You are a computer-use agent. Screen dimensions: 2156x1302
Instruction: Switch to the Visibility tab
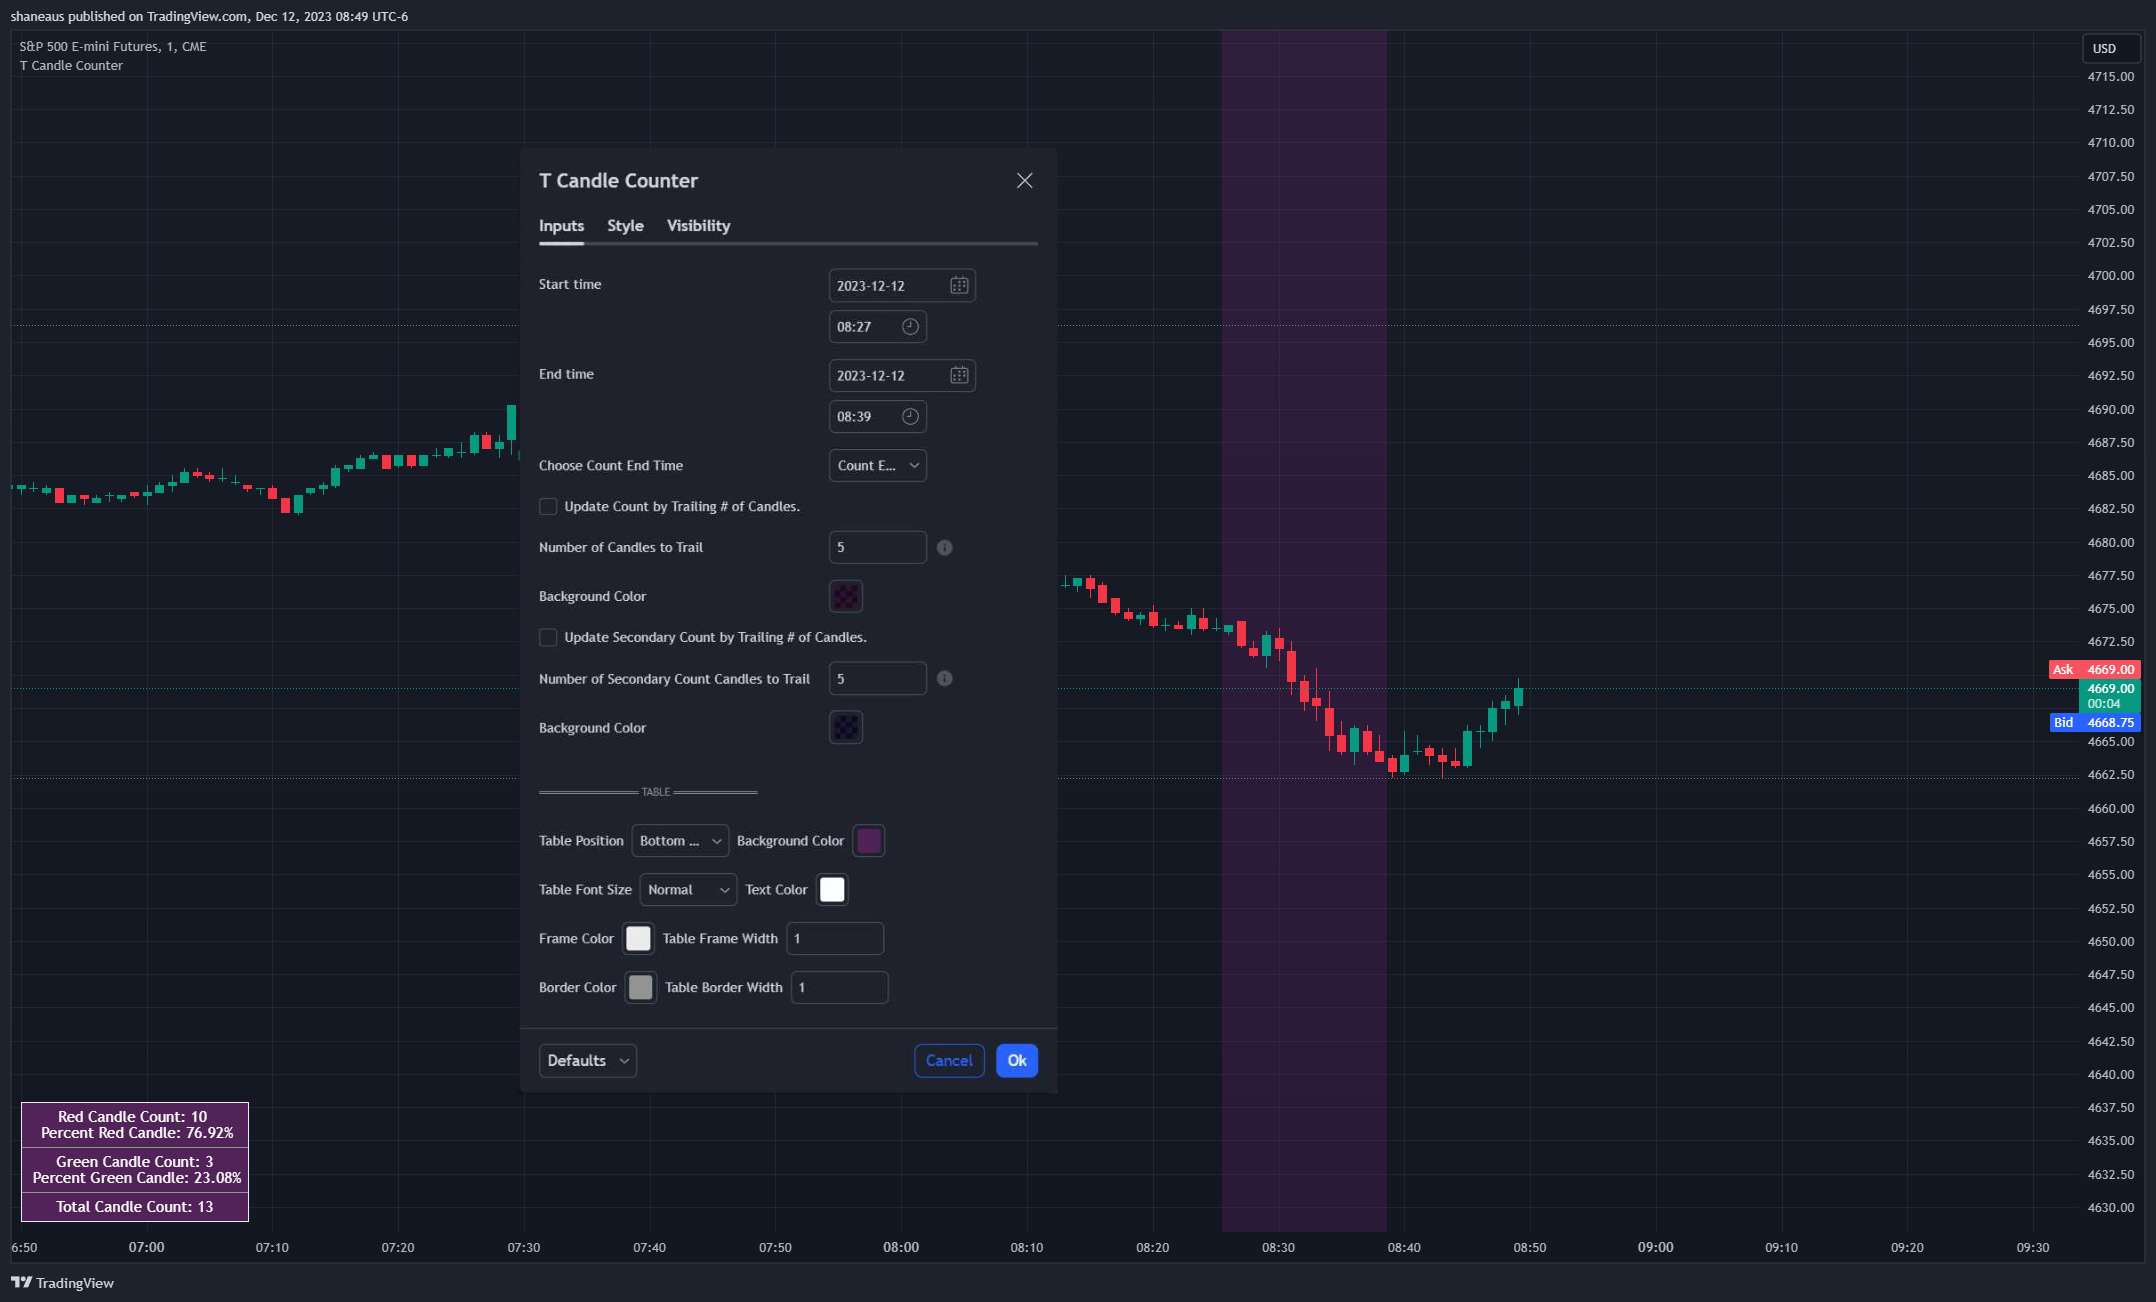[x=698, y=226]
